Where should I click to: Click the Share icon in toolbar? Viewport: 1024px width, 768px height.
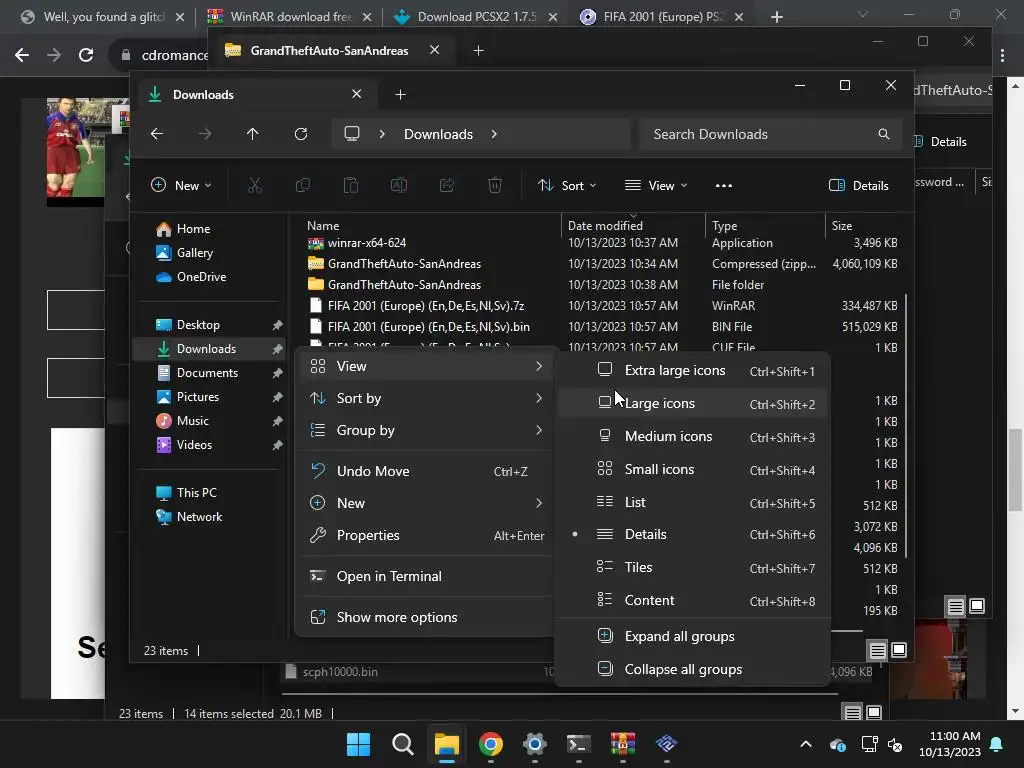pyautogui.click(x=447, y=185)
